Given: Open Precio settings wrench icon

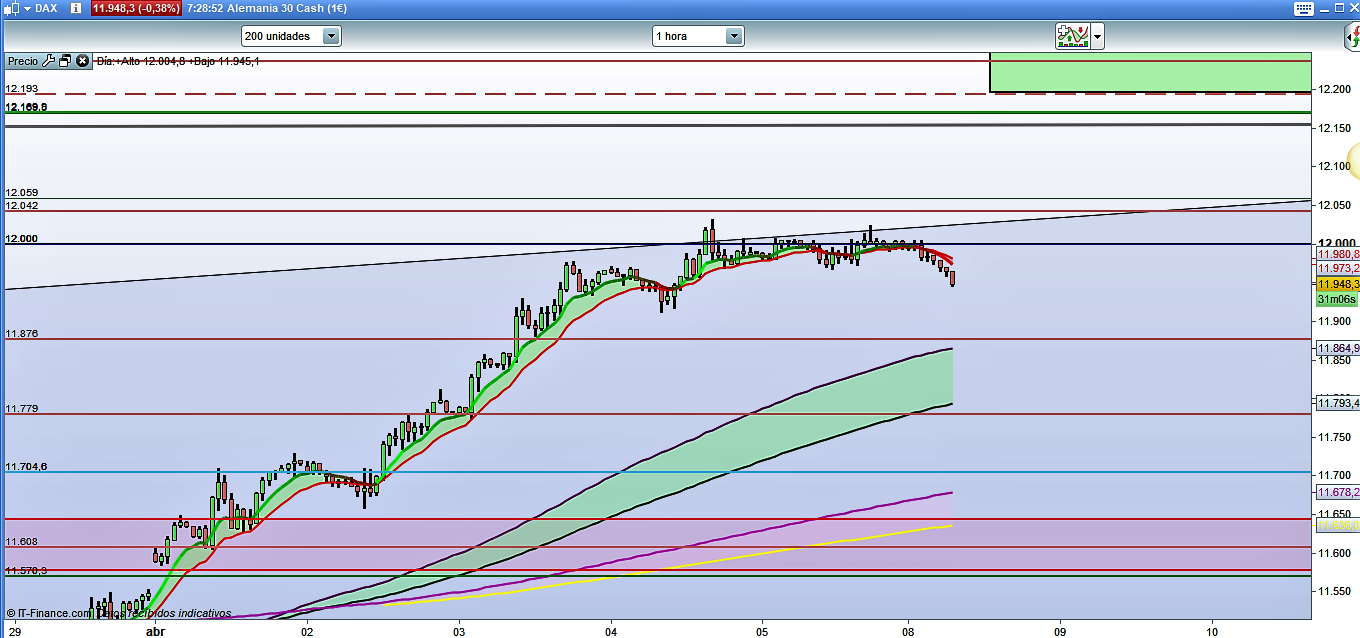Looking at the screenshot, I should [48, 61].
